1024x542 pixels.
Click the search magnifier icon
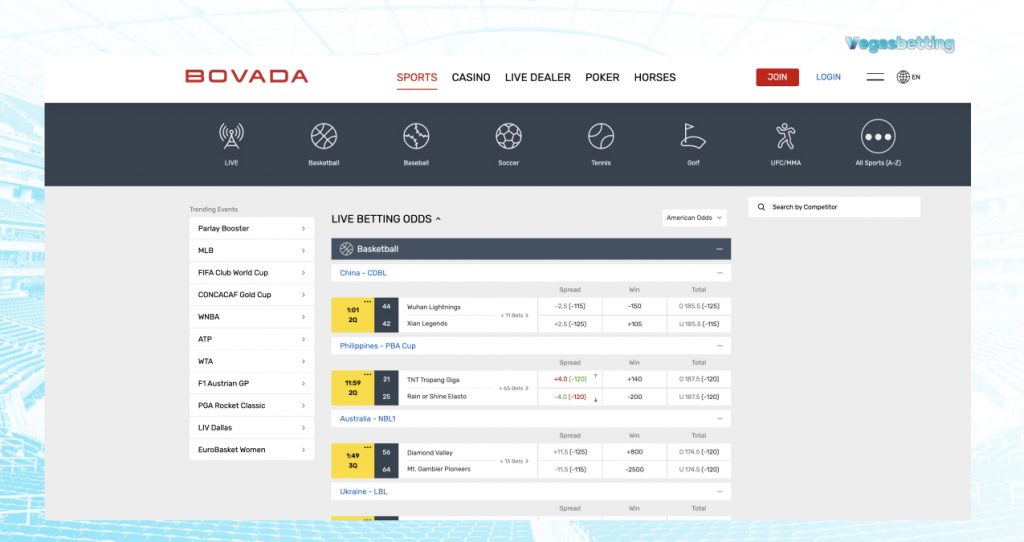click(761, 207)
